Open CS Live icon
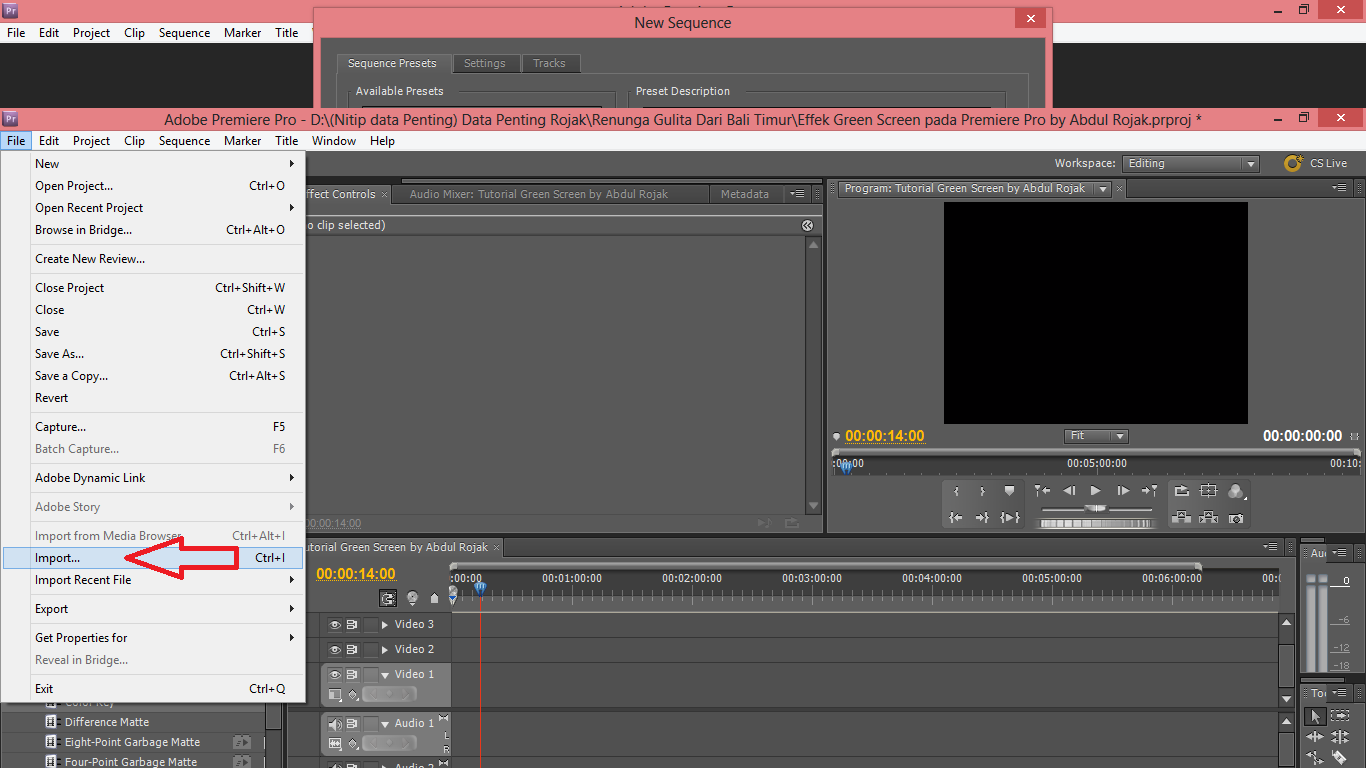 pos(1294,163)
